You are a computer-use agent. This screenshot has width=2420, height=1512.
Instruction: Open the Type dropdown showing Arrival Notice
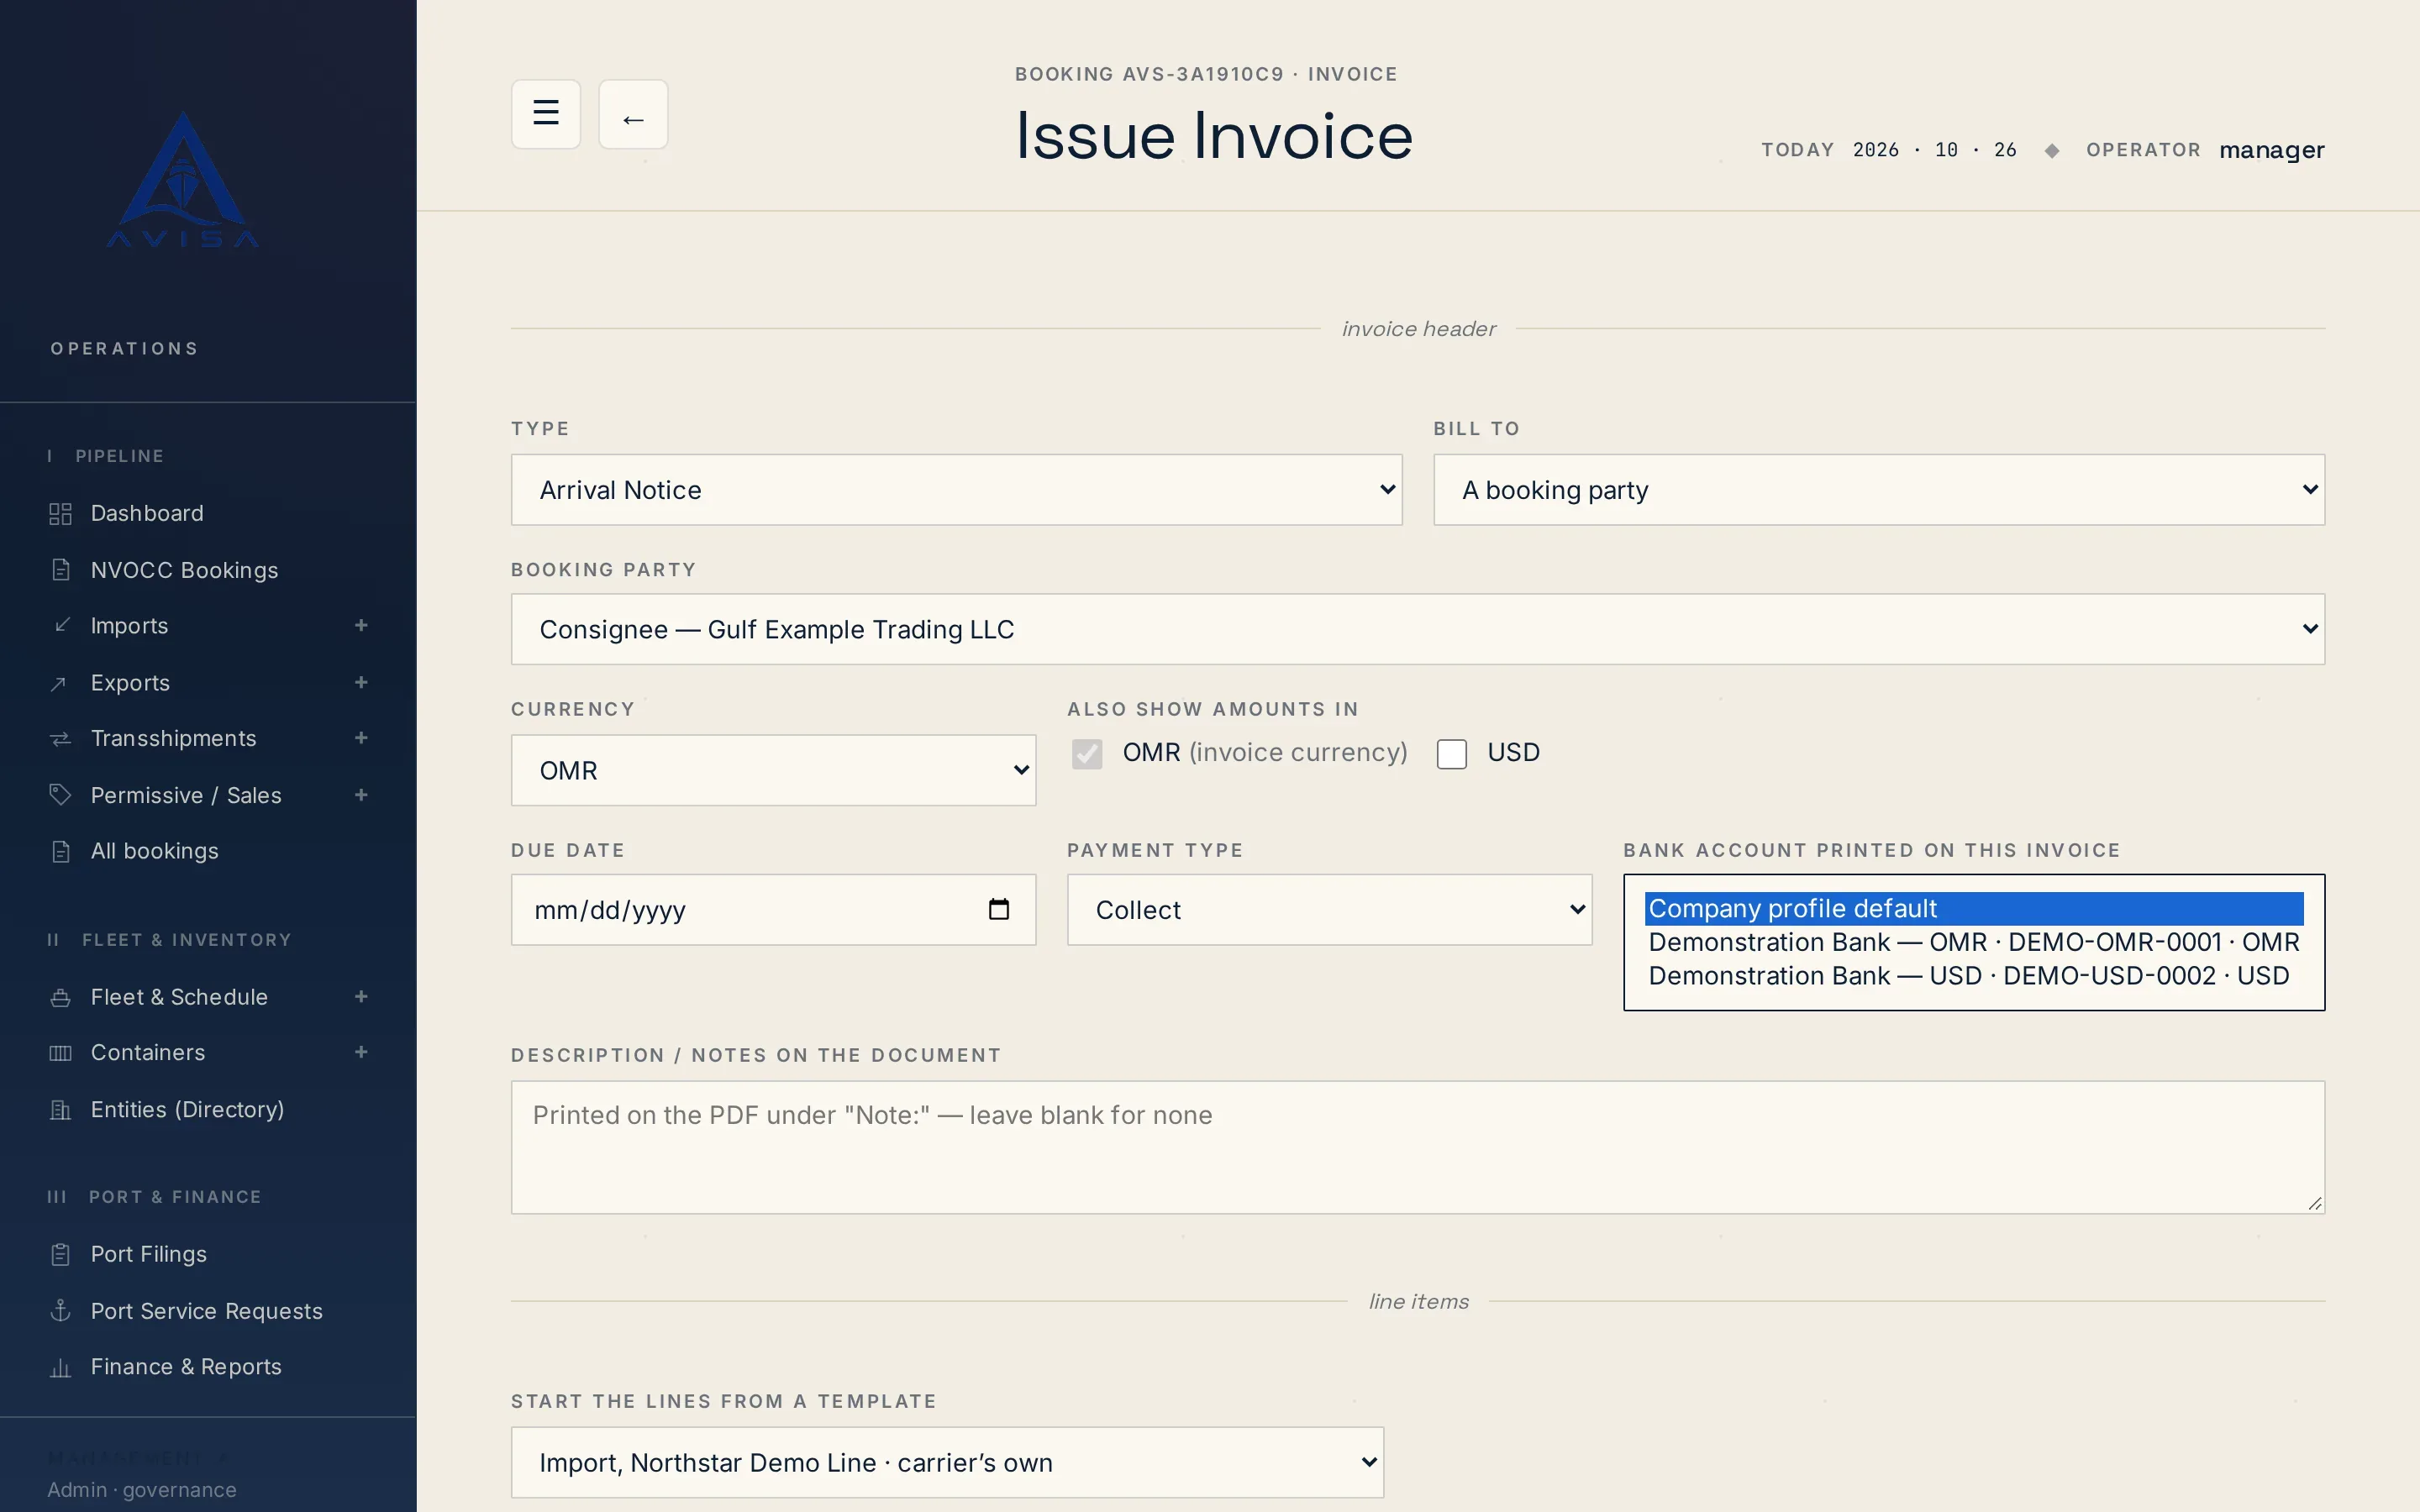[x=956, y=490]
